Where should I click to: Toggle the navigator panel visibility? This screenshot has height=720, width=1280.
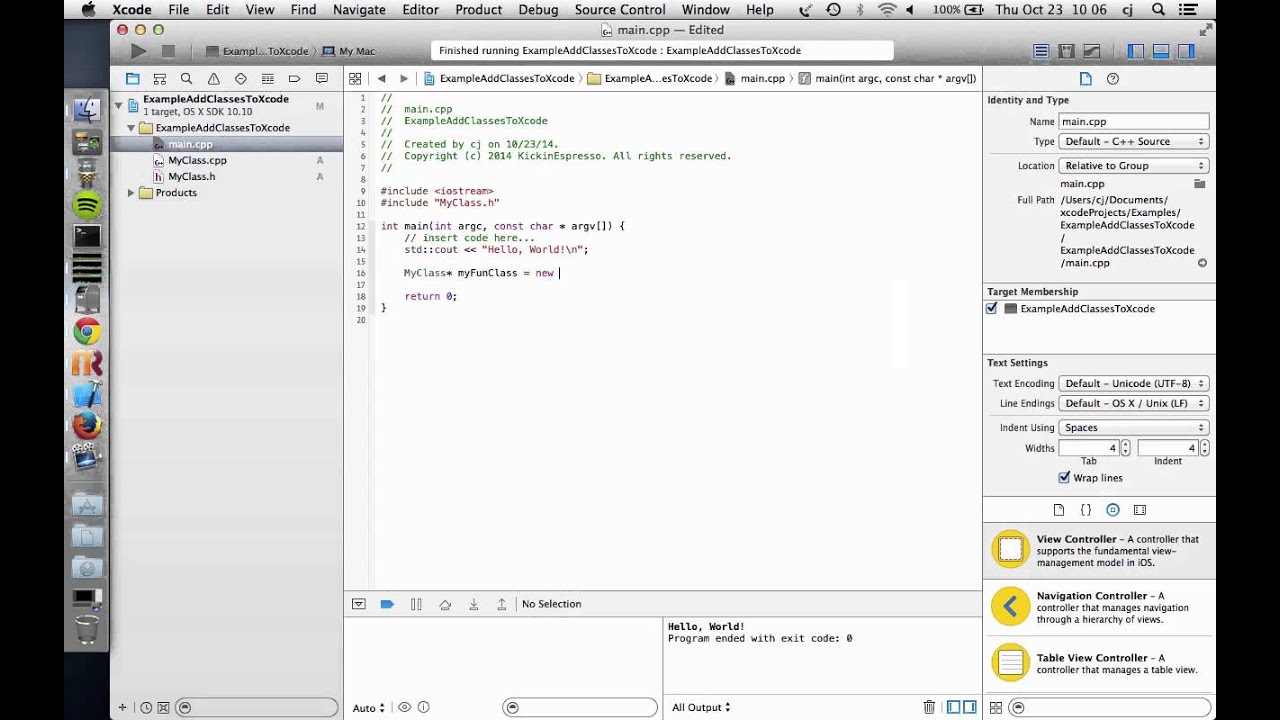tap(1136, 51)
